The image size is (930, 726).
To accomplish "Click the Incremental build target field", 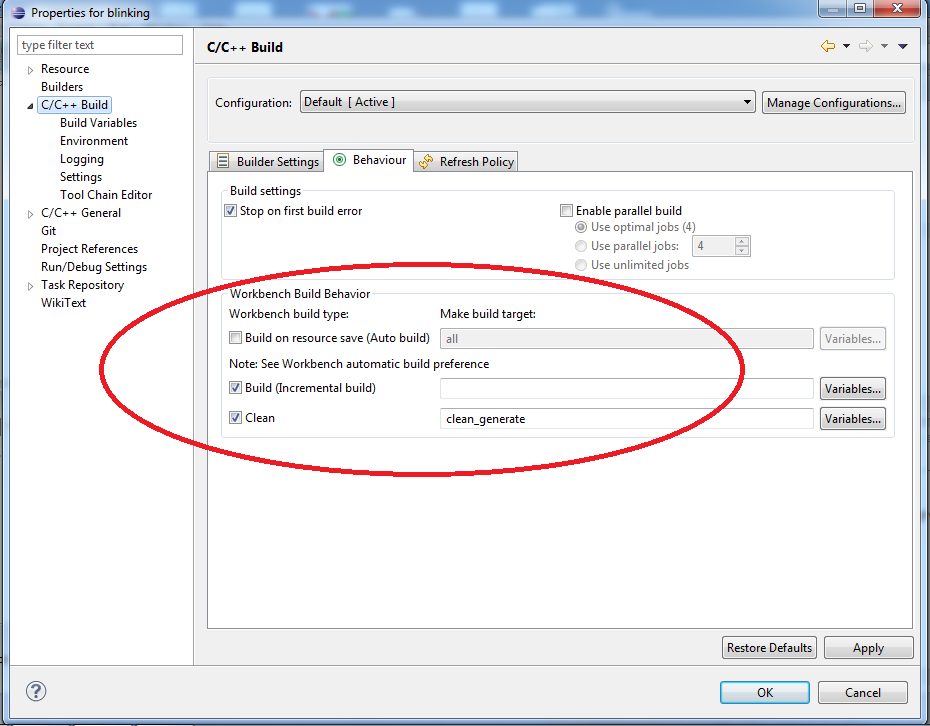I will pos(626,389).
